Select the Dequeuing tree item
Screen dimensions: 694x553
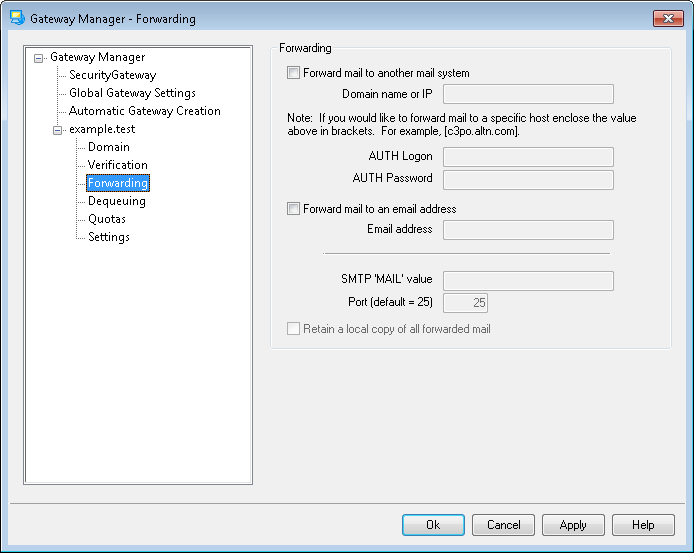(116, 201)
